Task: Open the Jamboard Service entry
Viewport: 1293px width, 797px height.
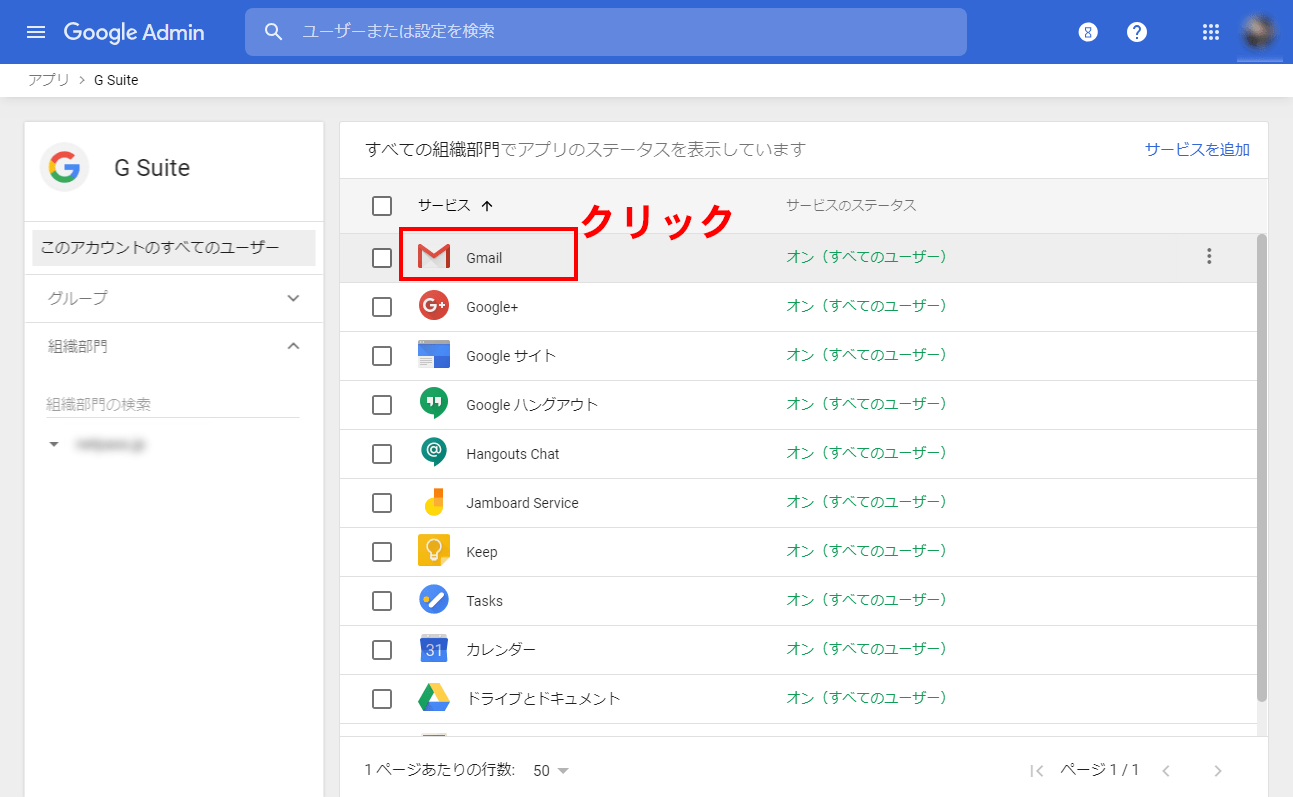Action: (x=522, y=503)
